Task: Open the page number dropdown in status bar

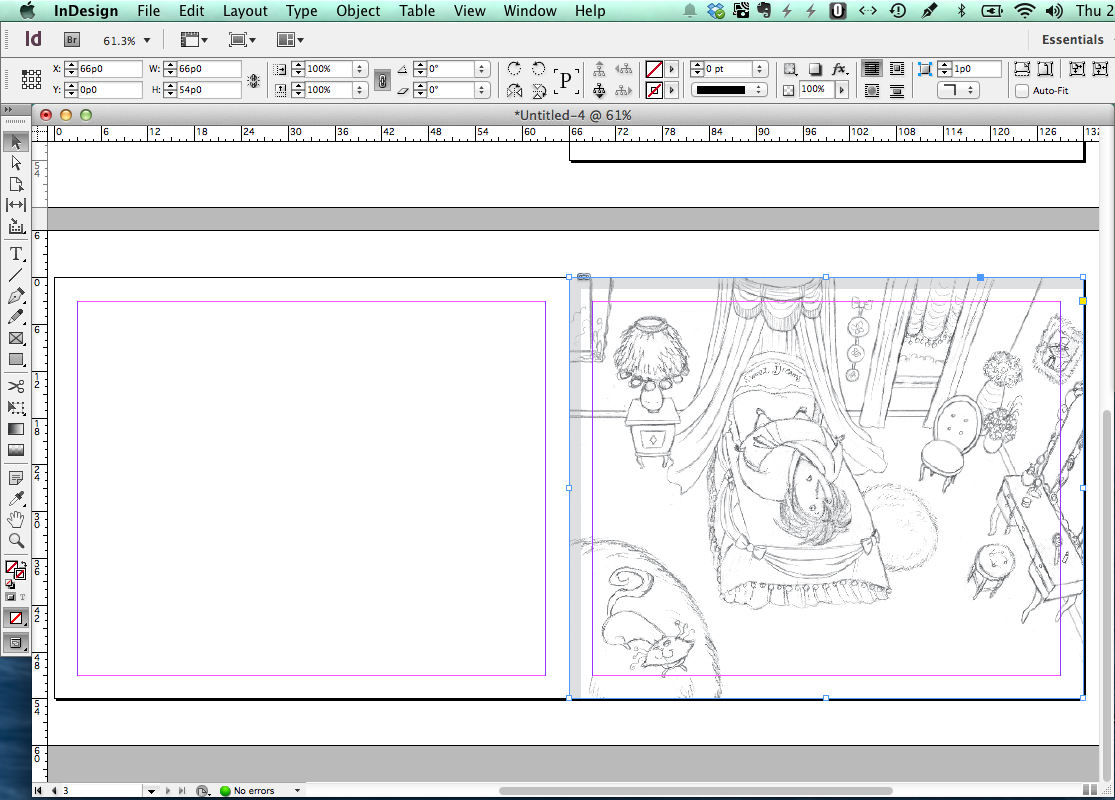Action: pos(151,791)
